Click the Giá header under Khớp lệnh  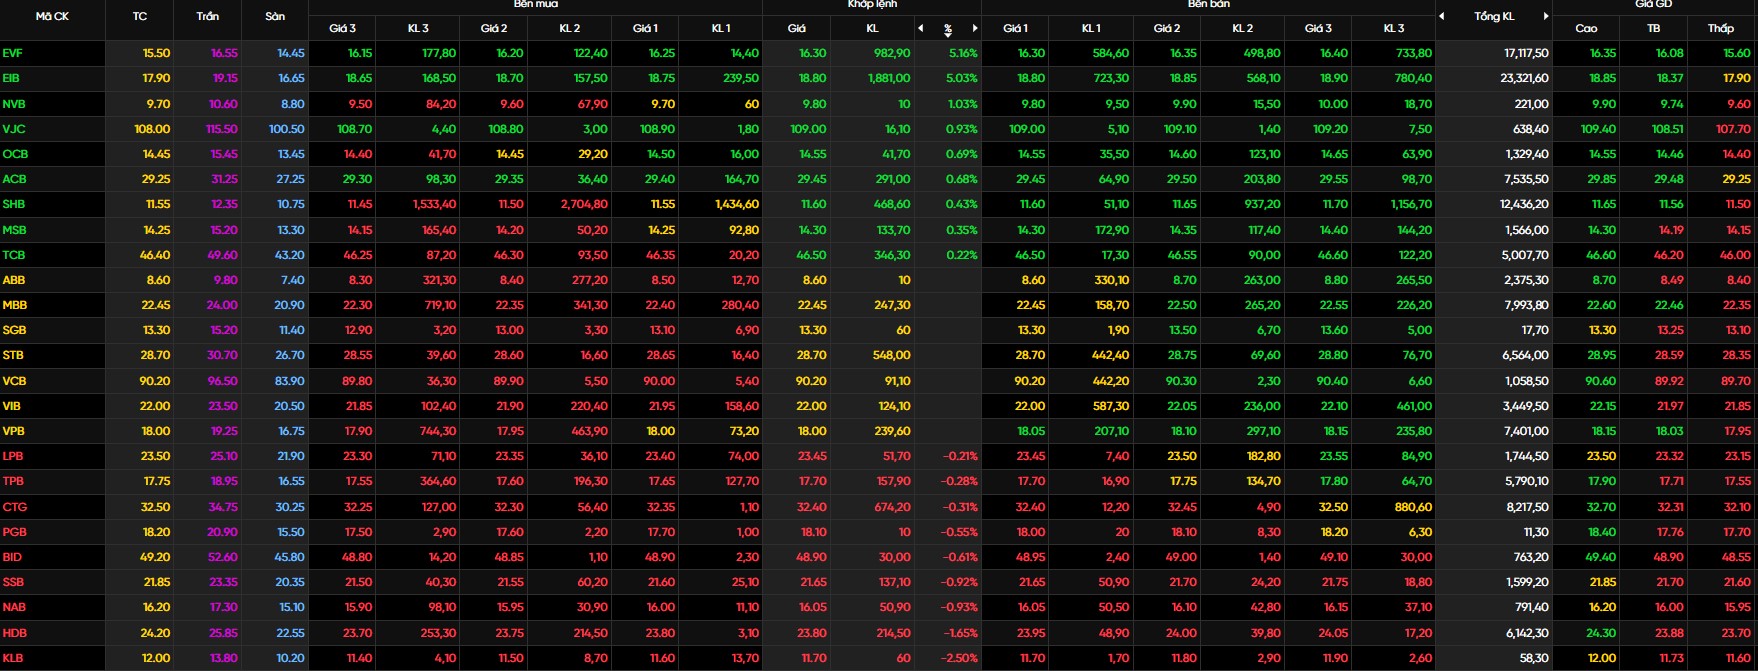click(x=797, y=28)
